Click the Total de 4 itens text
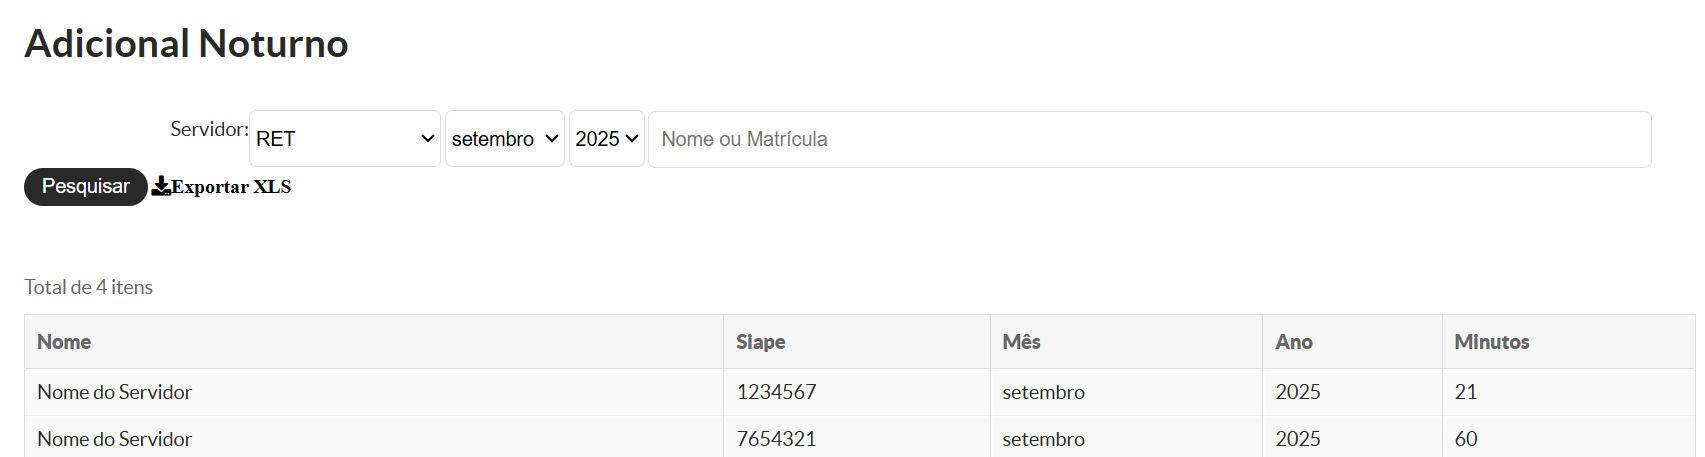1705x457 pixels. pos(88,287)
